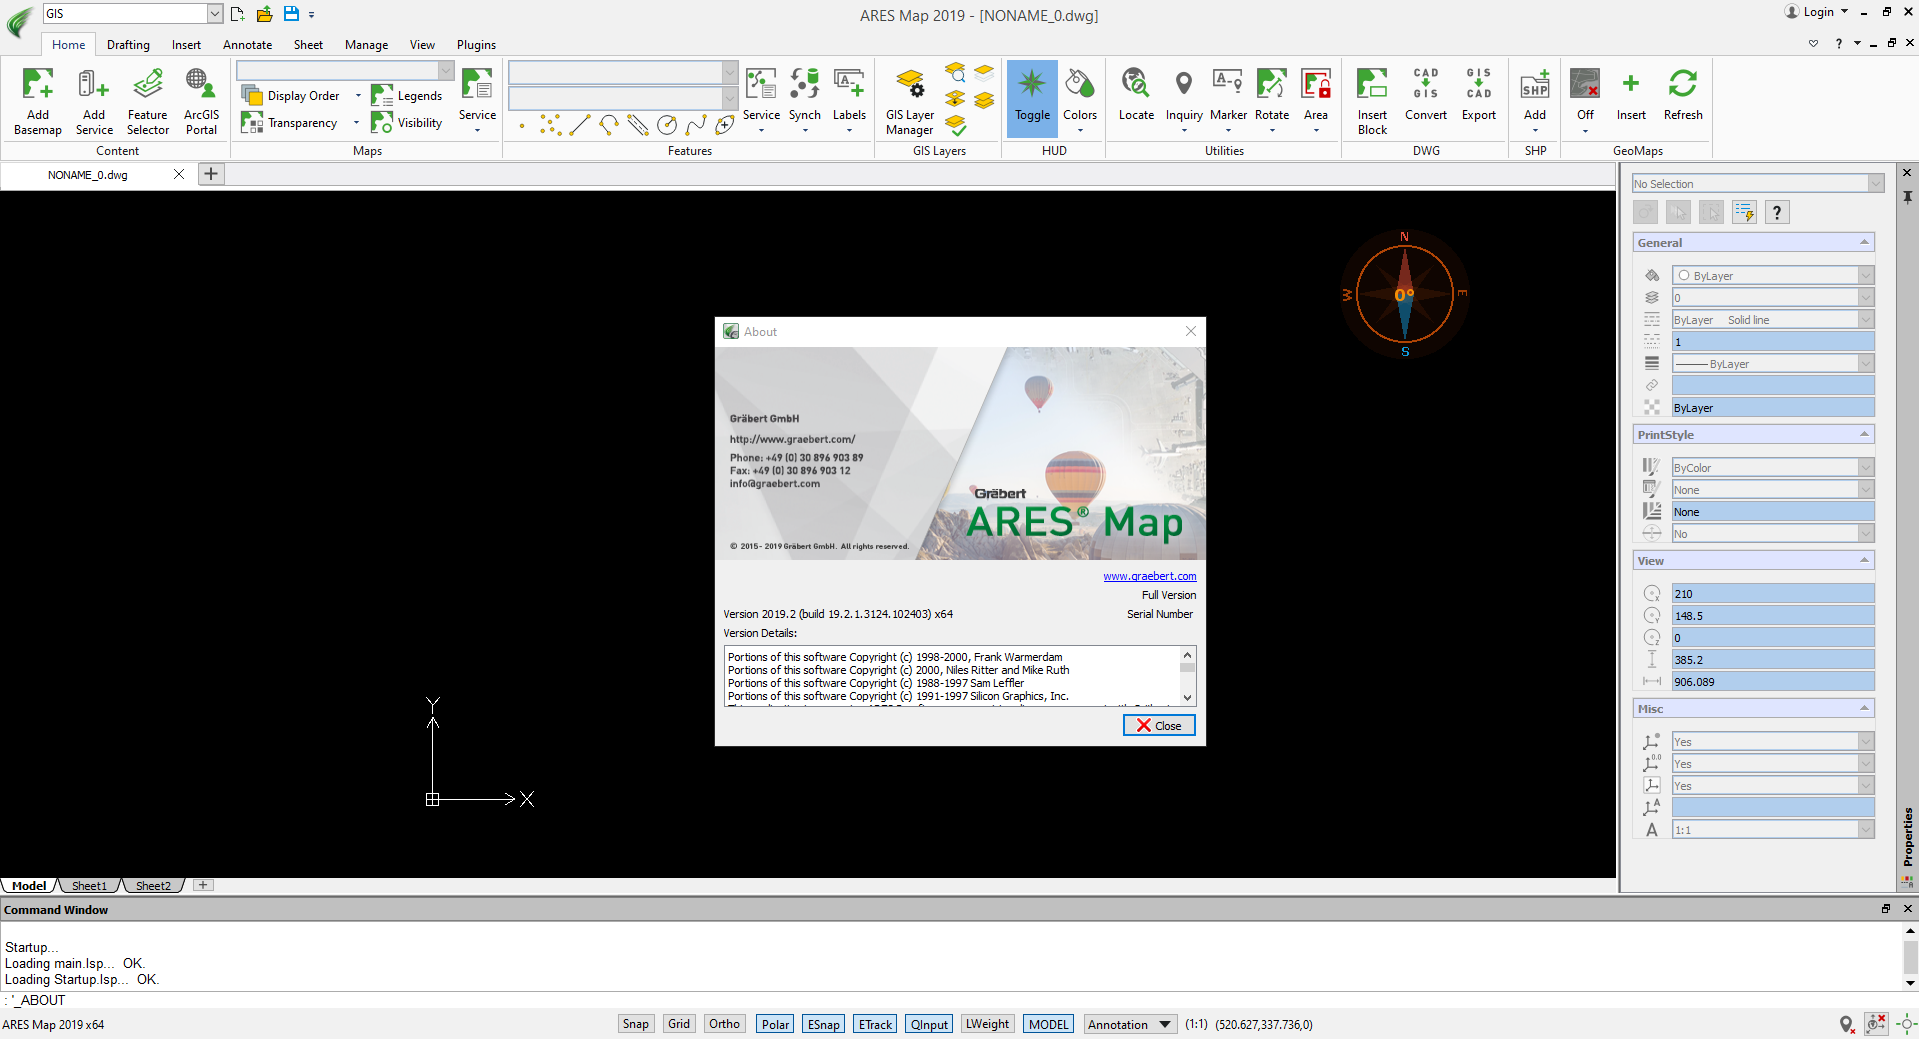Toggle Snap in the status bar

click(635, 1024)
